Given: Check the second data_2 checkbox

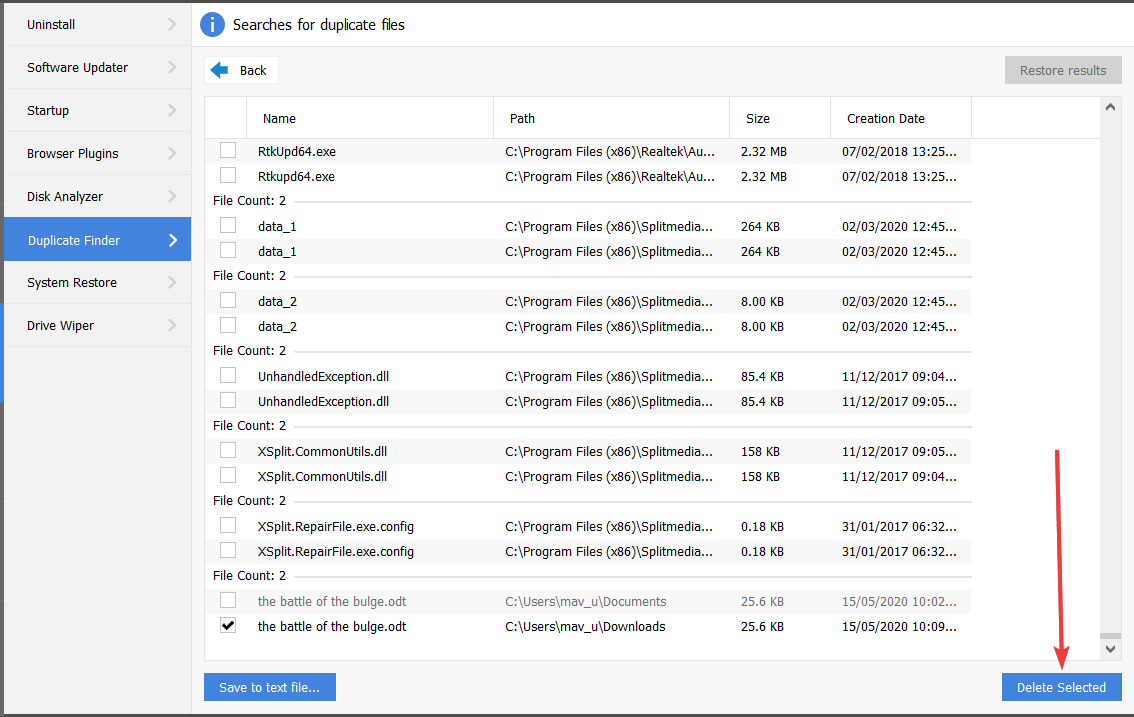Looking at the screenshot, I should tap(228, 326).
